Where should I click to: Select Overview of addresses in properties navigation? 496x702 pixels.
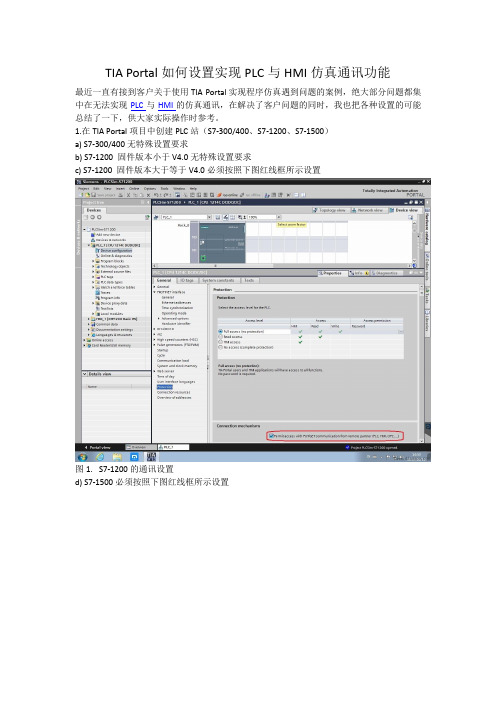click(174, 398)
